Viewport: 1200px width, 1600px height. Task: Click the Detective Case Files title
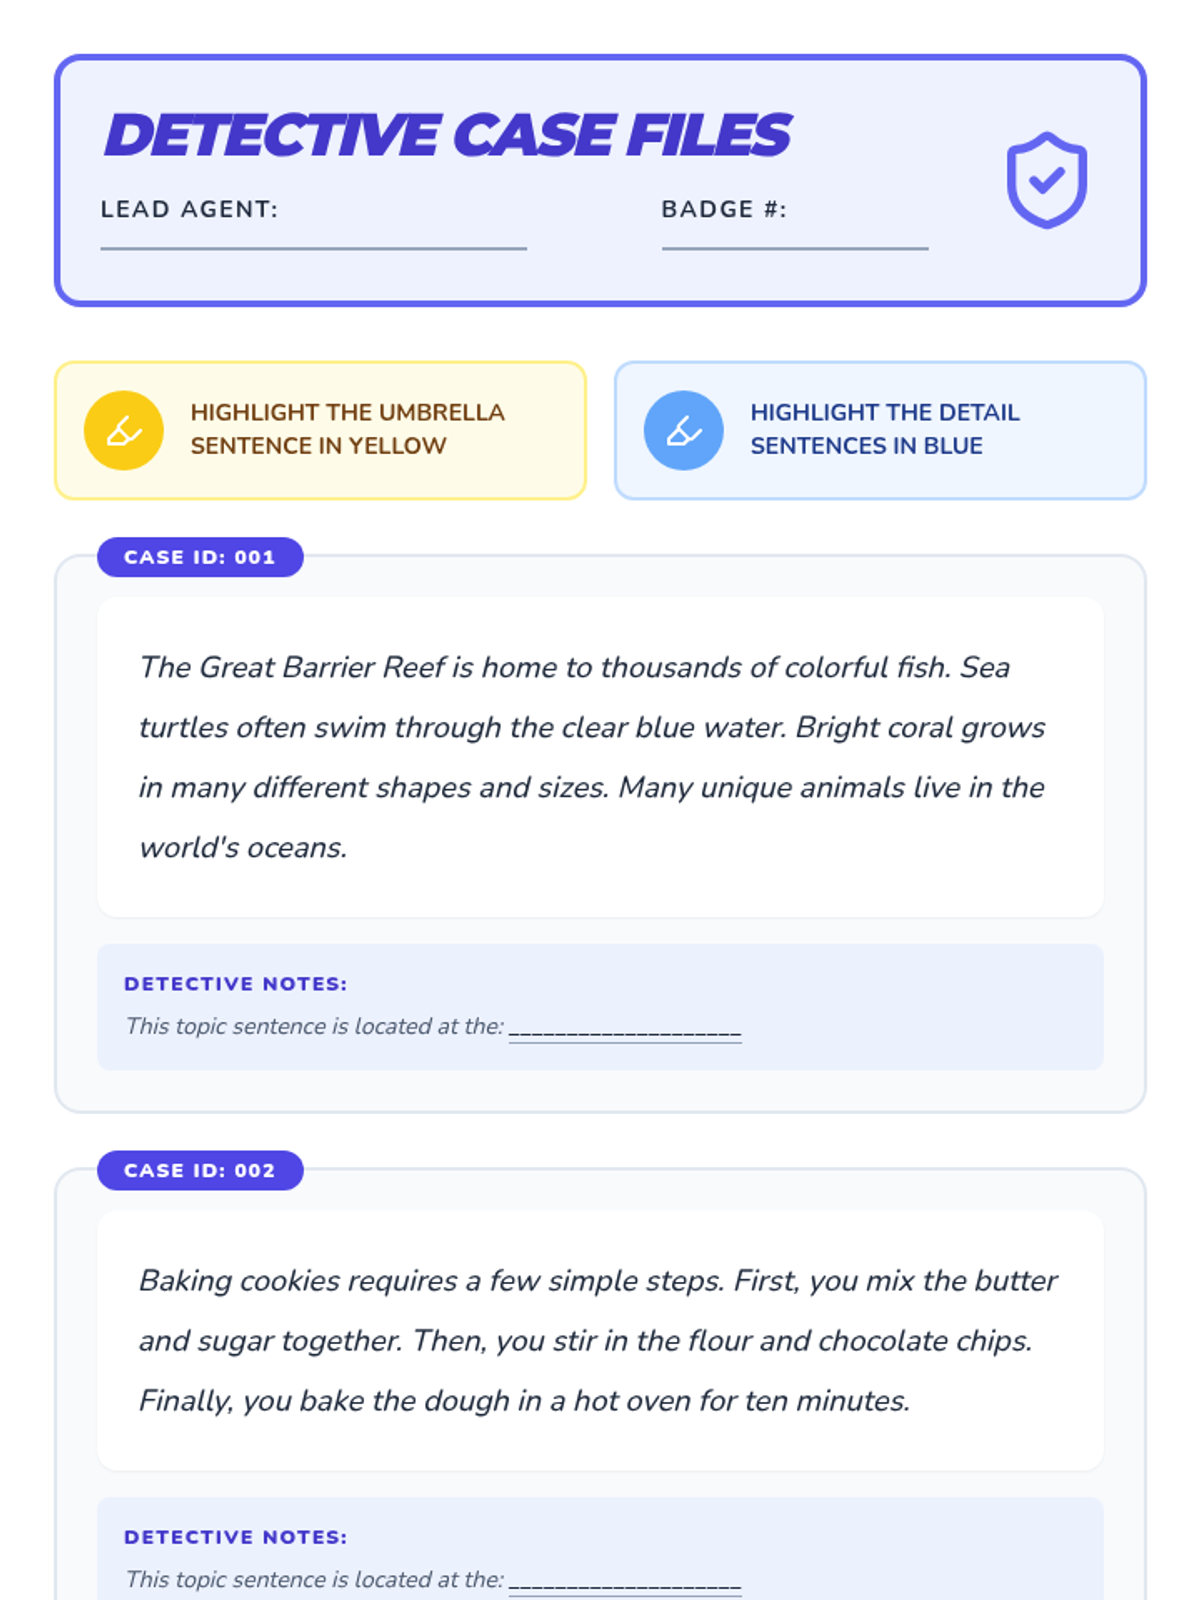[447, 135]
